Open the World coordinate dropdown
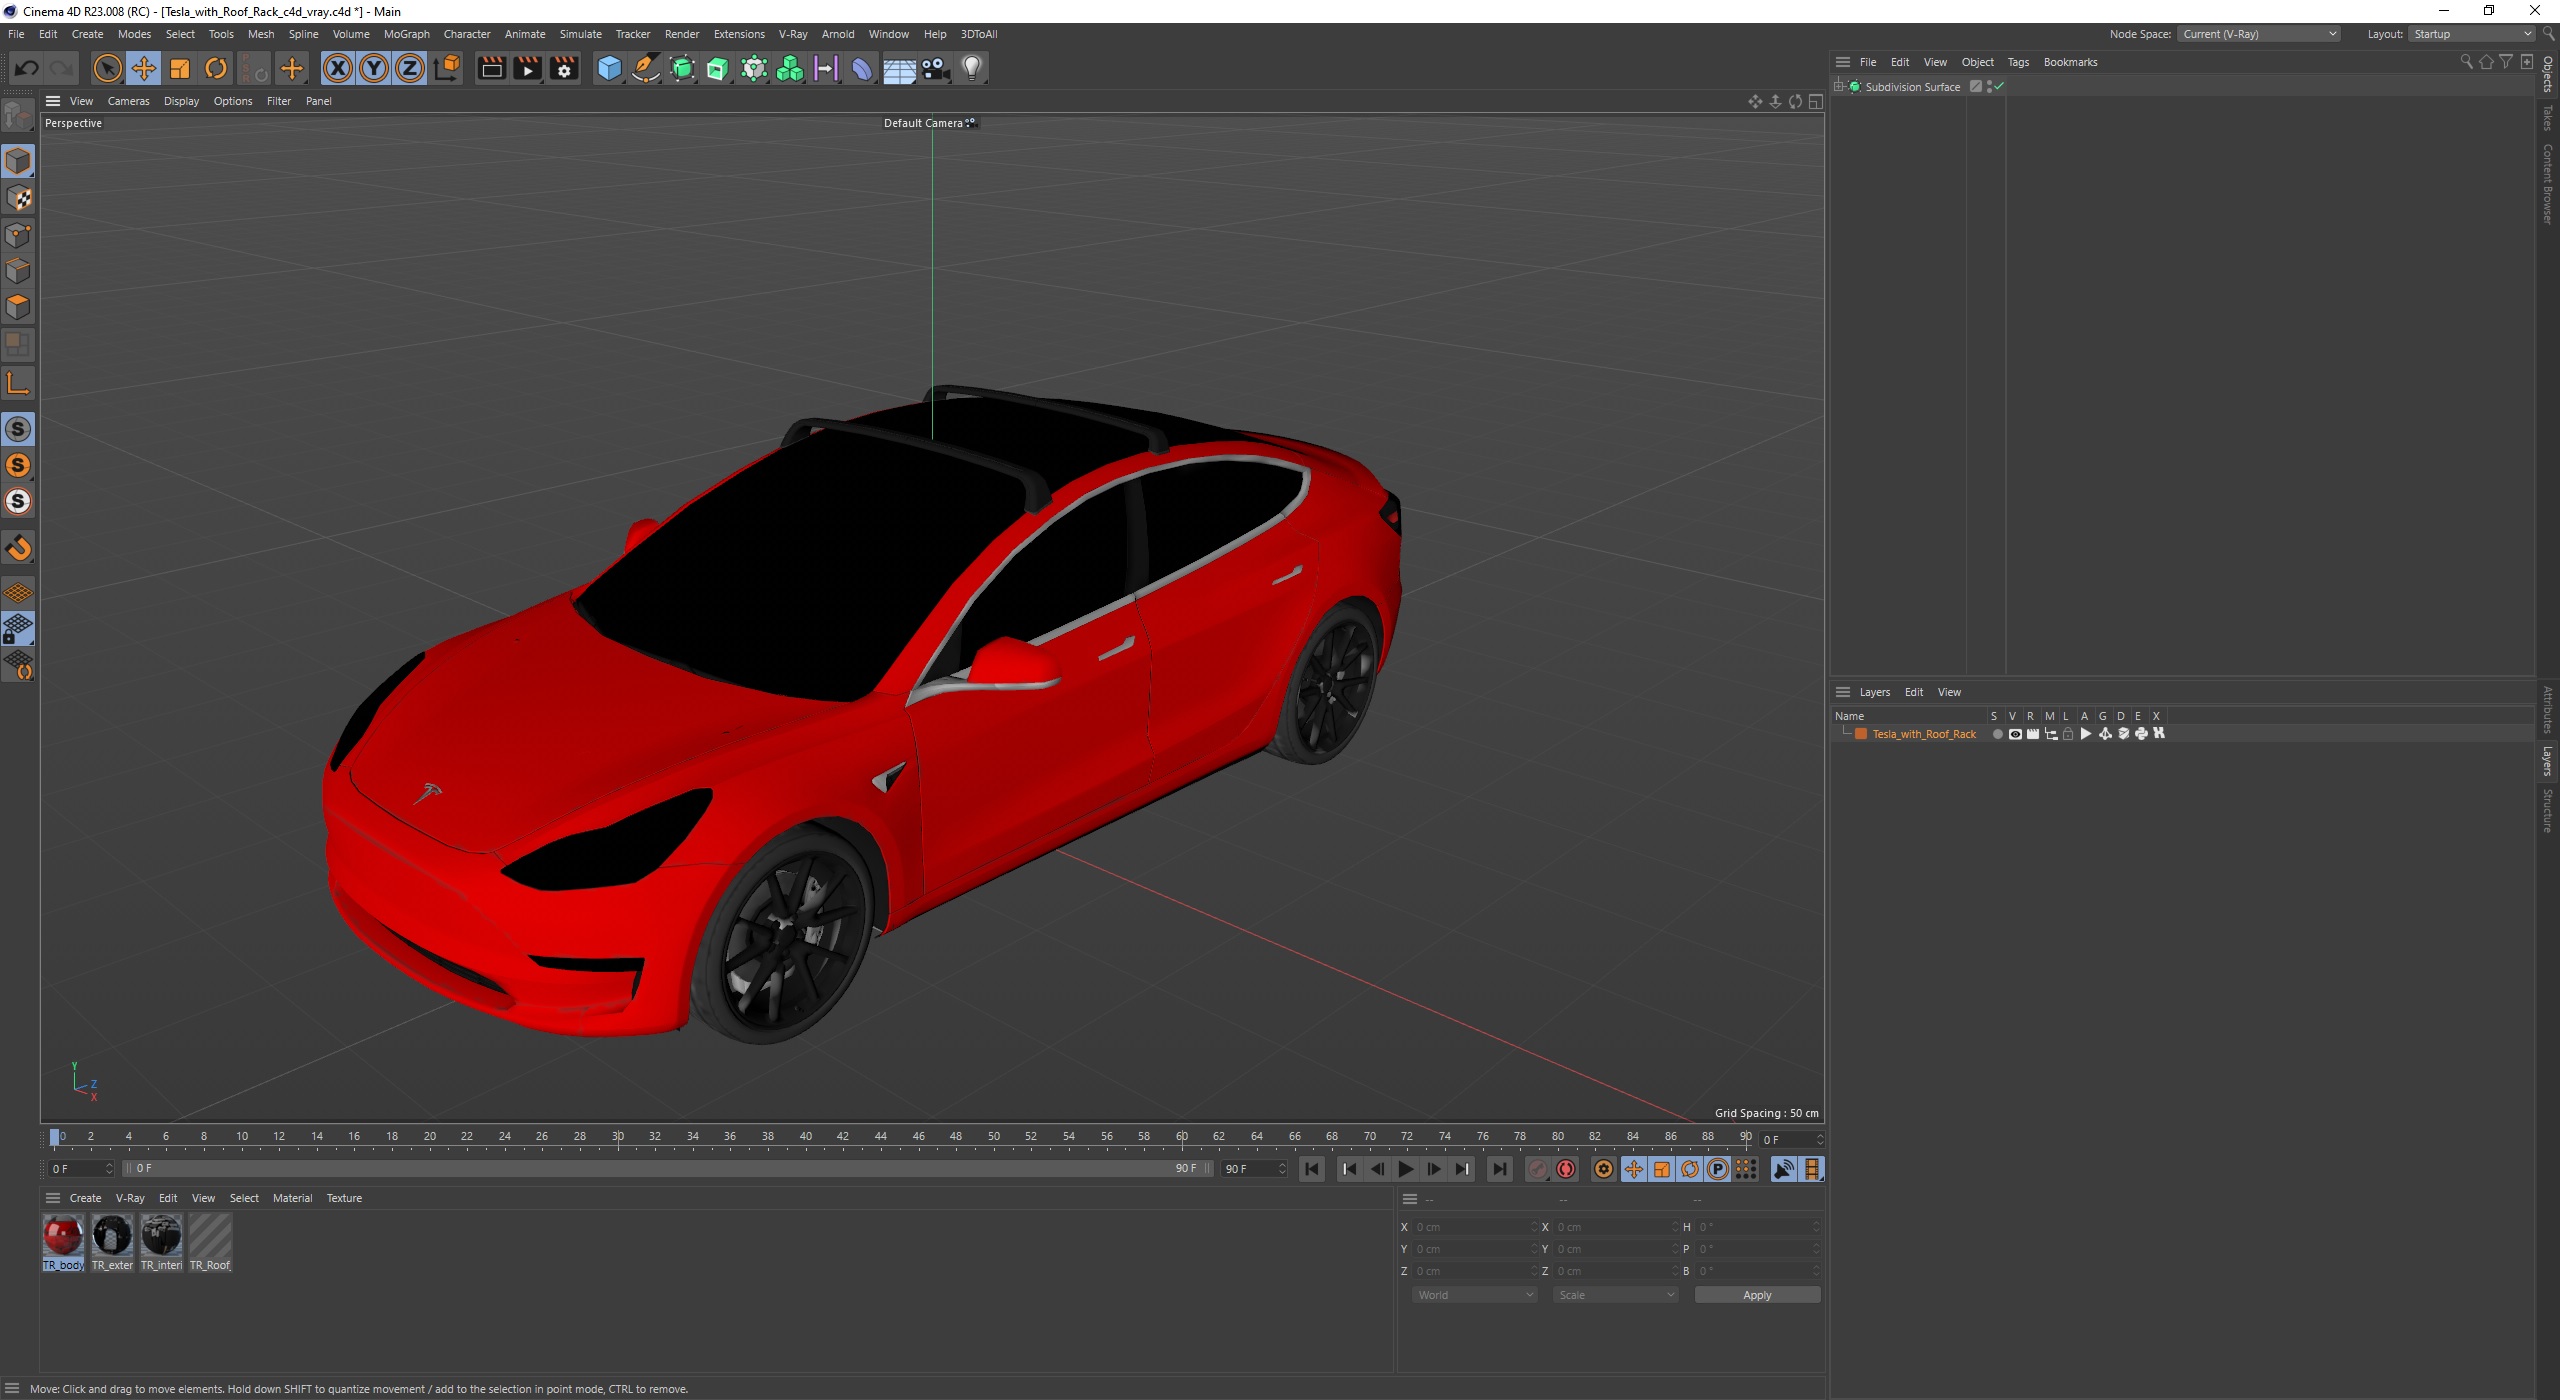This screenshot has height=1400, width=2560. coord(1474,1295)
